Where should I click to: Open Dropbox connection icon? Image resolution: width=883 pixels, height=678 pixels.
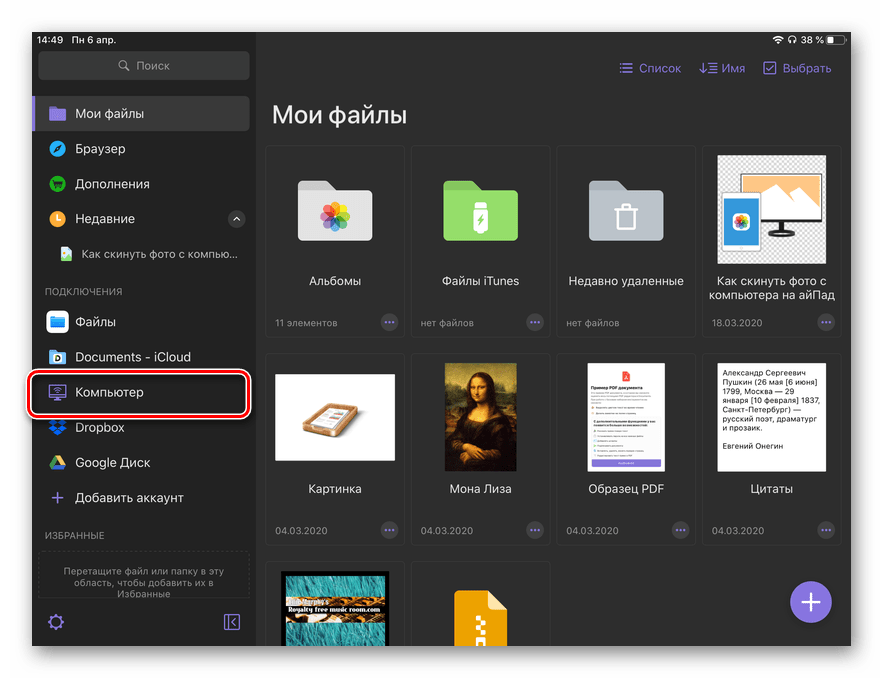pos(57,427)
